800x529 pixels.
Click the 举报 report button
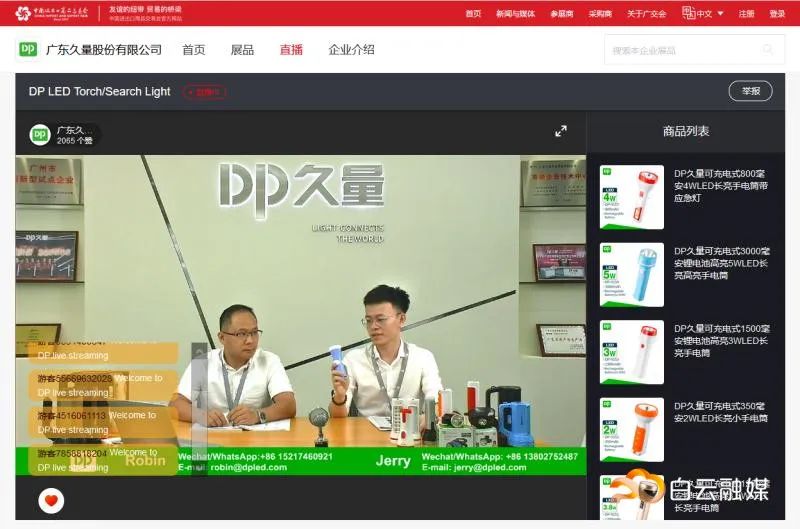click(x=750, y=92)
